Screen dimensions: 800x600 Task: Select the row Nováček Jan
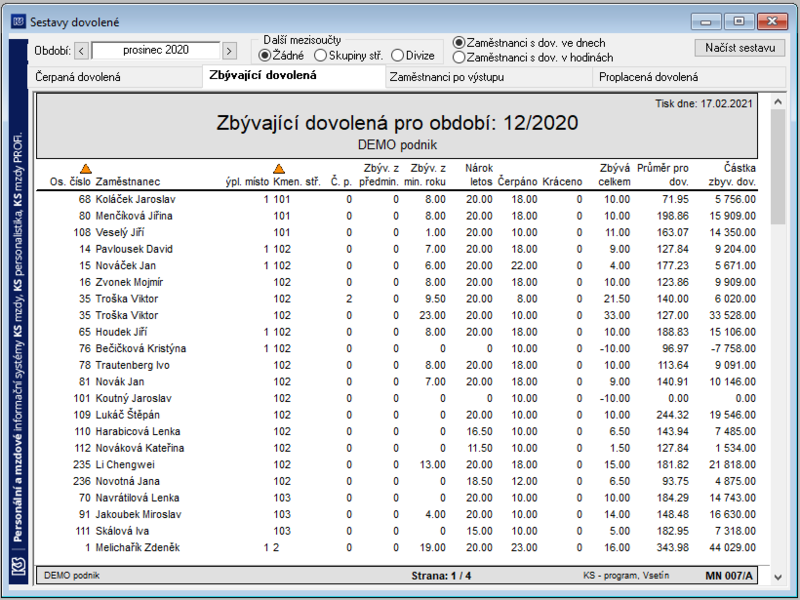(397, 266)
